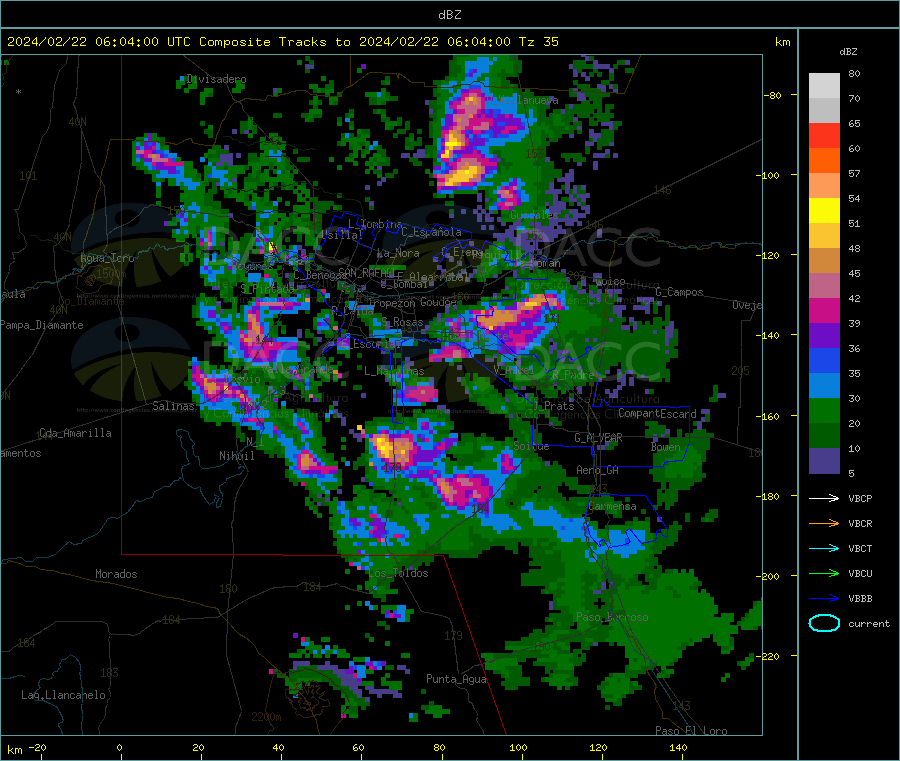The image size is (900, 761).
Task: Click the 'Los_Toldos' map label
Action: pyautogui.click(x=398, y=573)
